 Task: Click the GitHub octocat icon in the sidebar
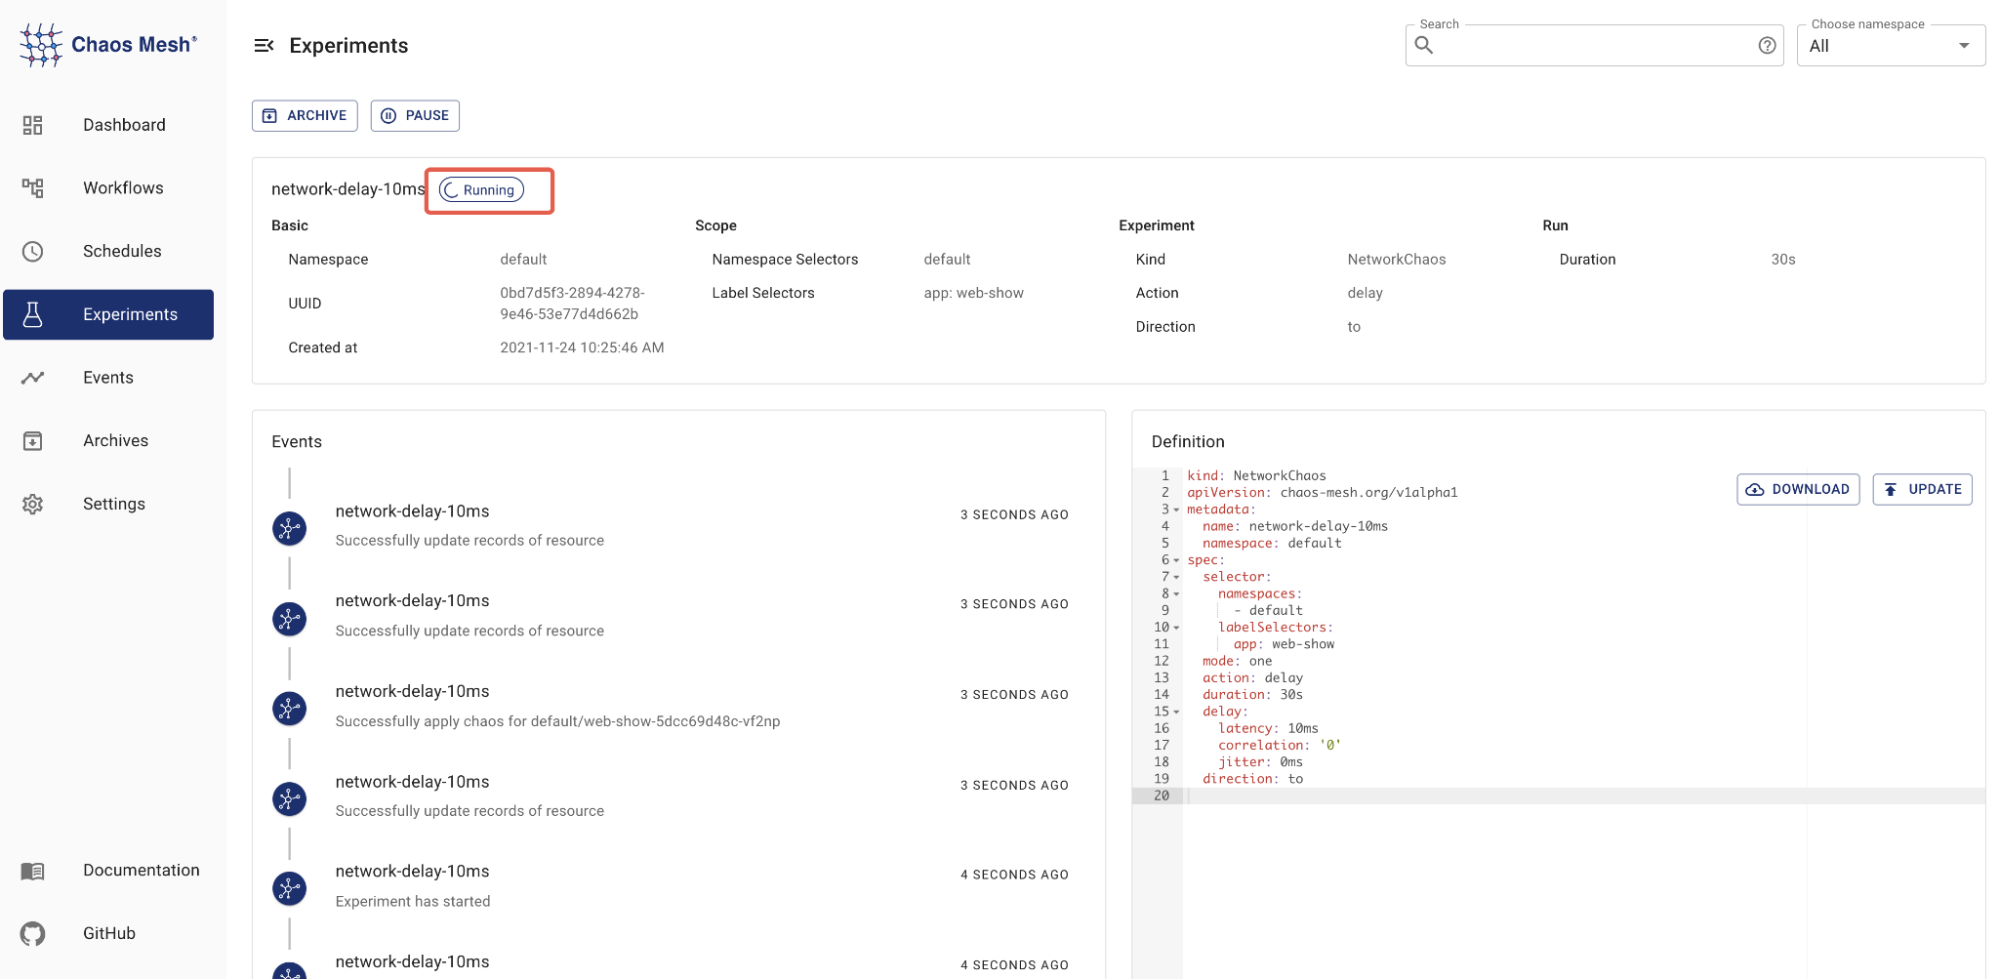pos(33,933)
